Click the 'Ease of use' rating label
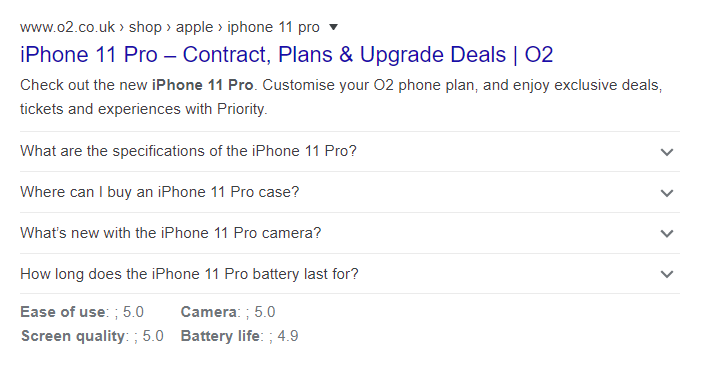This screenshot has width=707, height=369. coord(63,312)
